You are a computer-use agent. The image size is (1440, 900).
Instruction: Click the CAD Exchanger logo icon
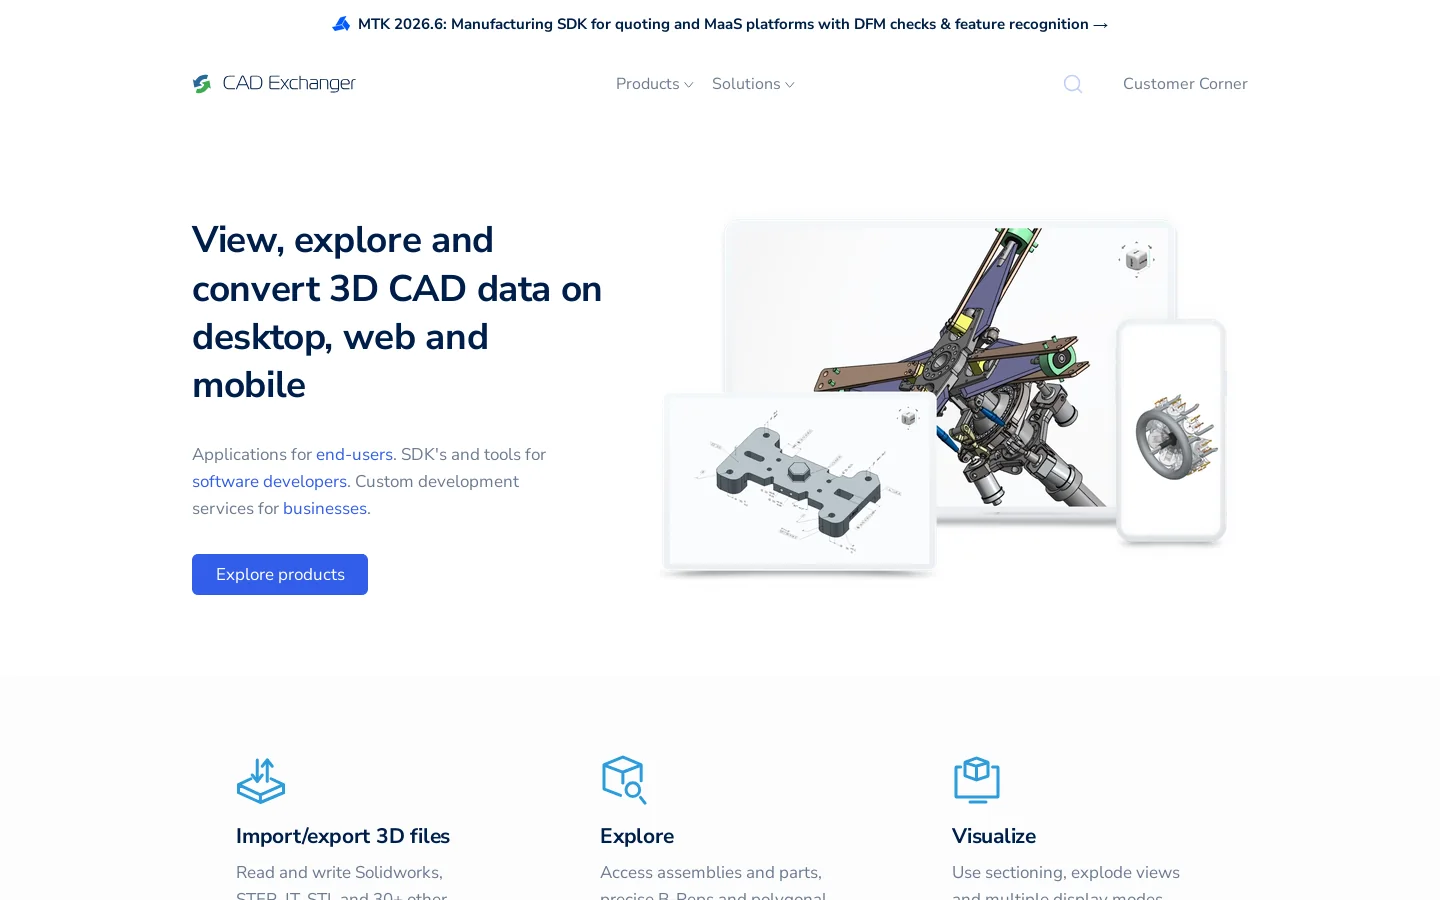pos(202,84)
